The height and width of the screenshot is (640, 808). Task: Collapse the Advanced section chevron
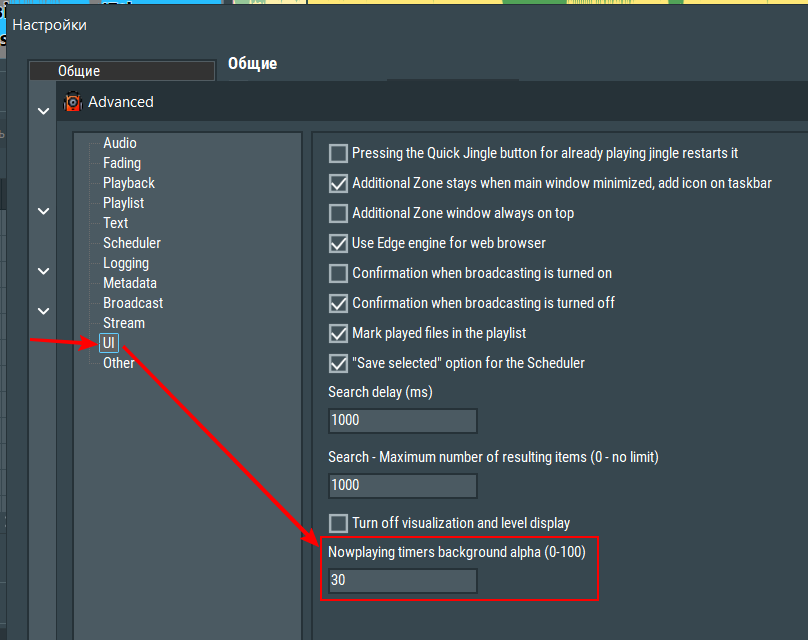click(x=43, y=111)
